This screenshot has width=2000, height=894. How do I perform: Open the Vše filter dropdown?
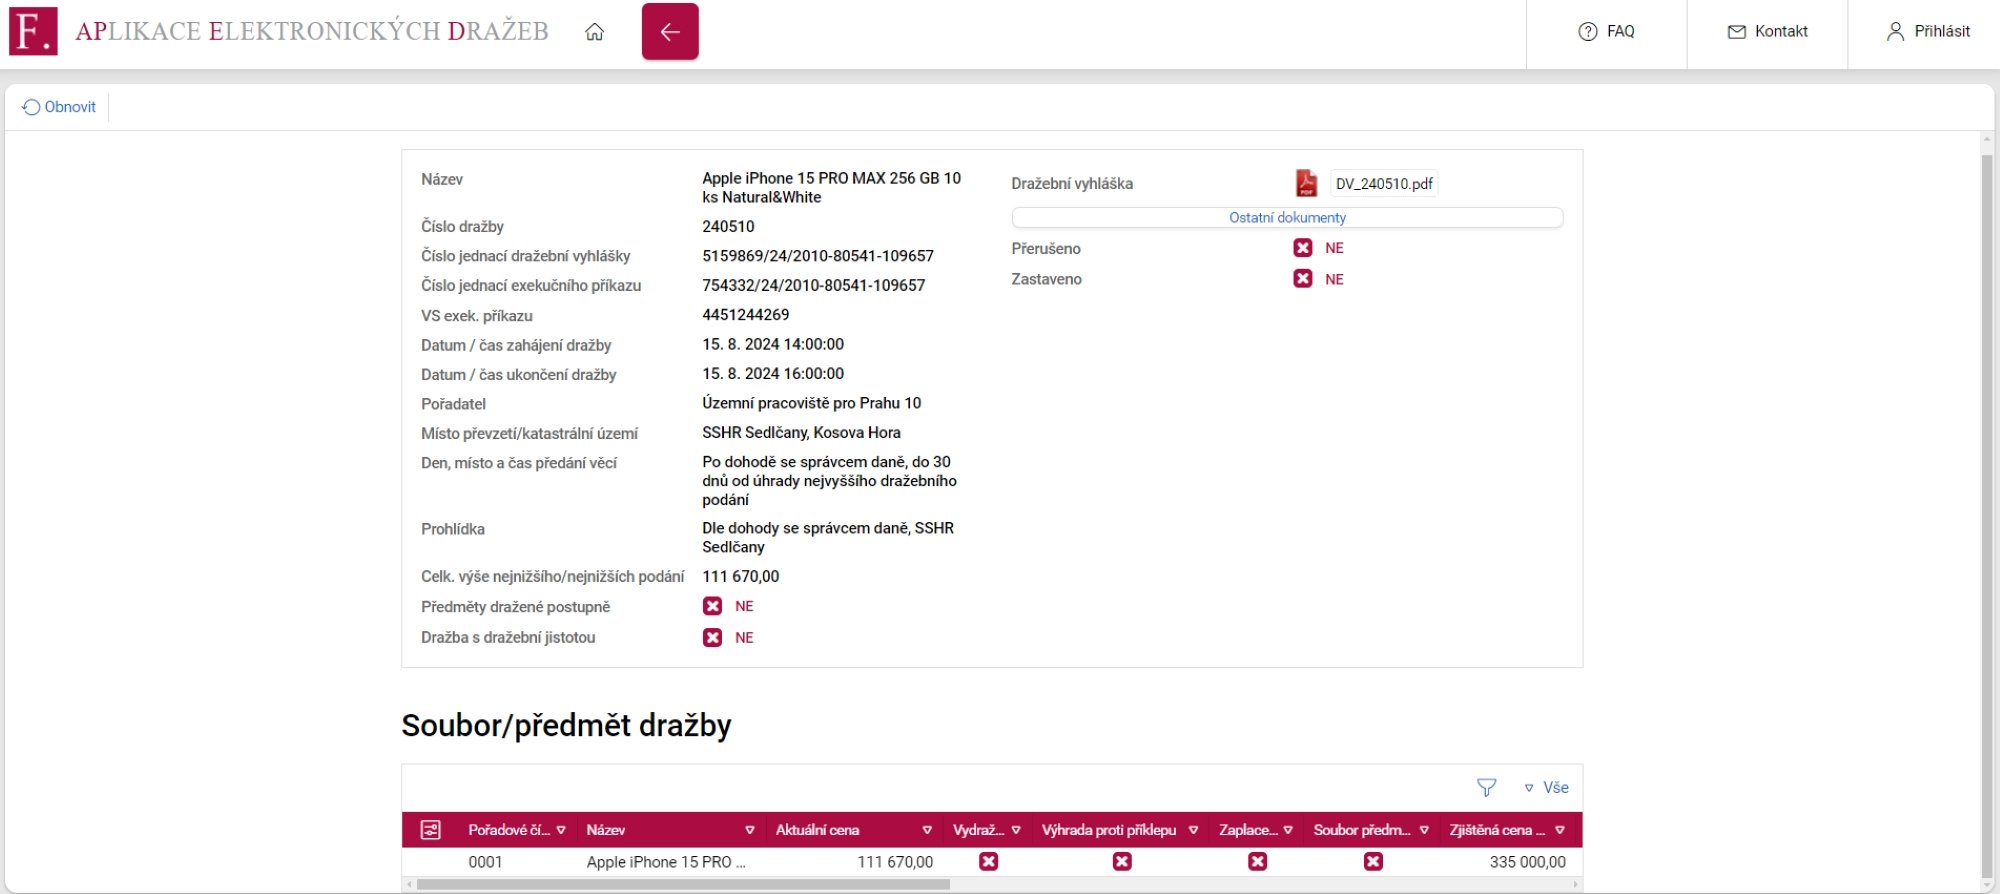click(x=1546, y=788)
